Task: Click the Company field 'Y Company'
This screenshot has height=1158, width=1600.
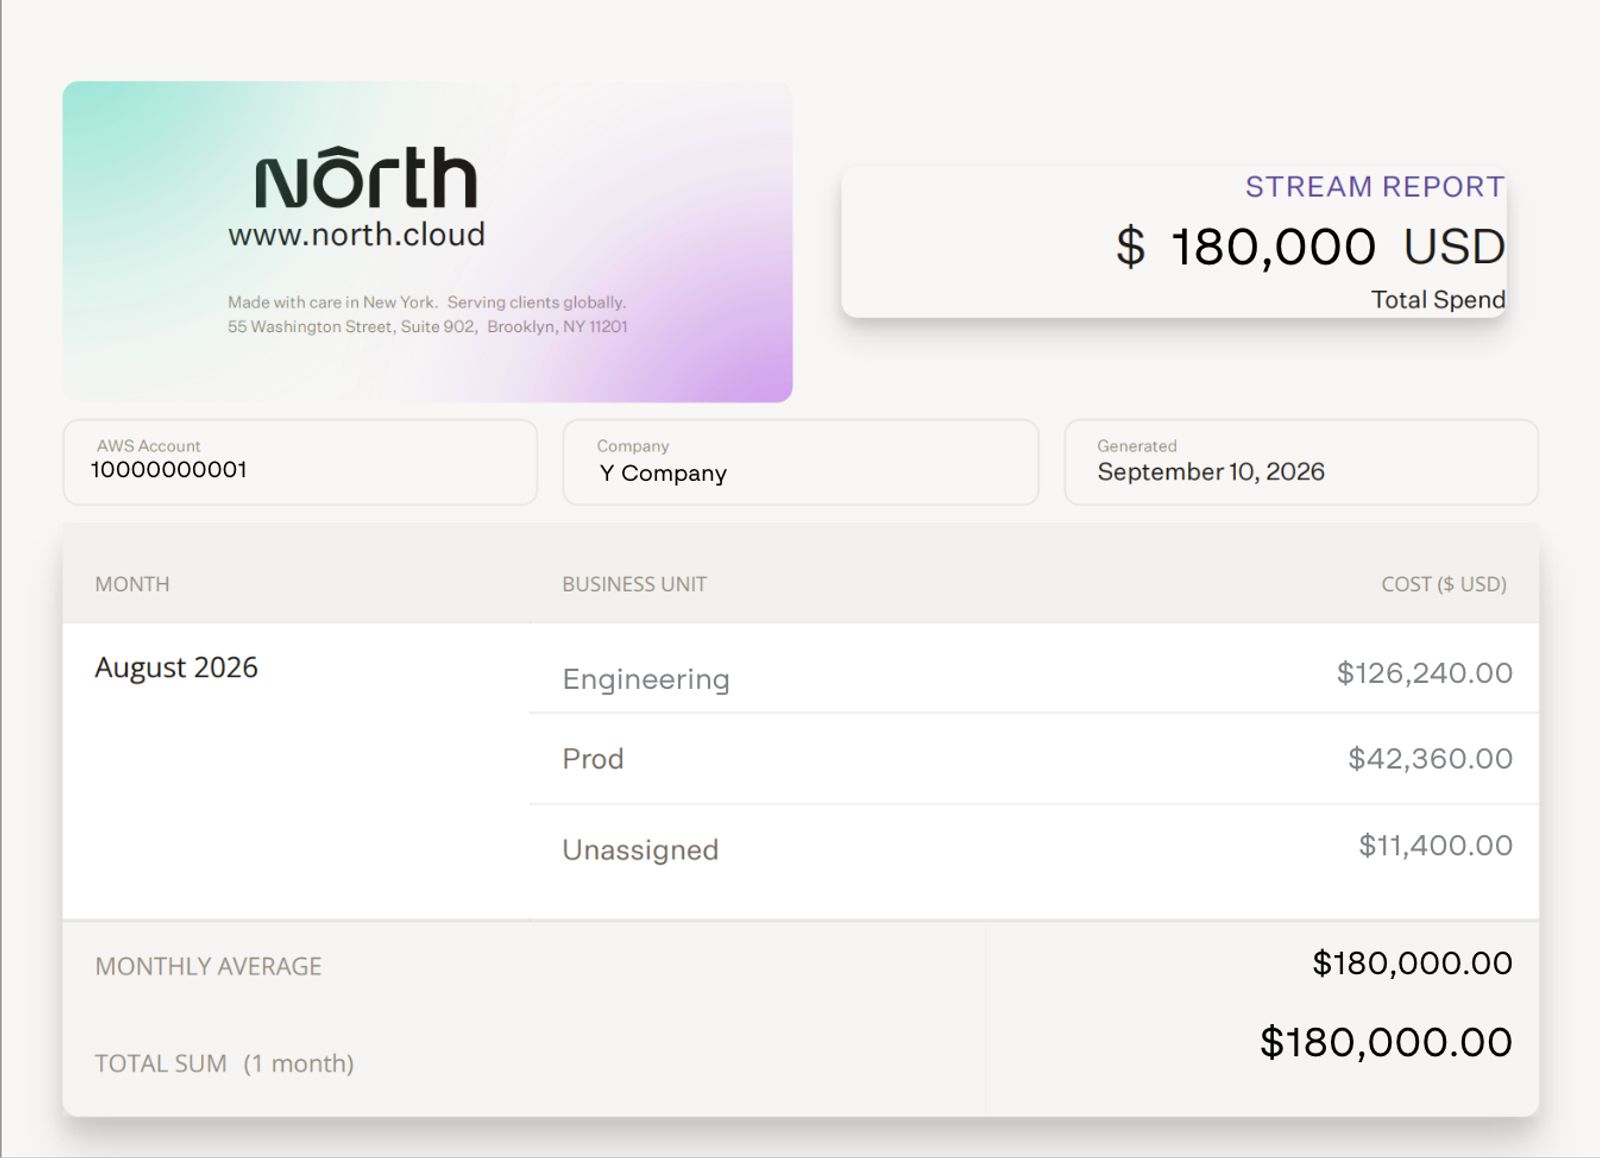Action: 801,462
